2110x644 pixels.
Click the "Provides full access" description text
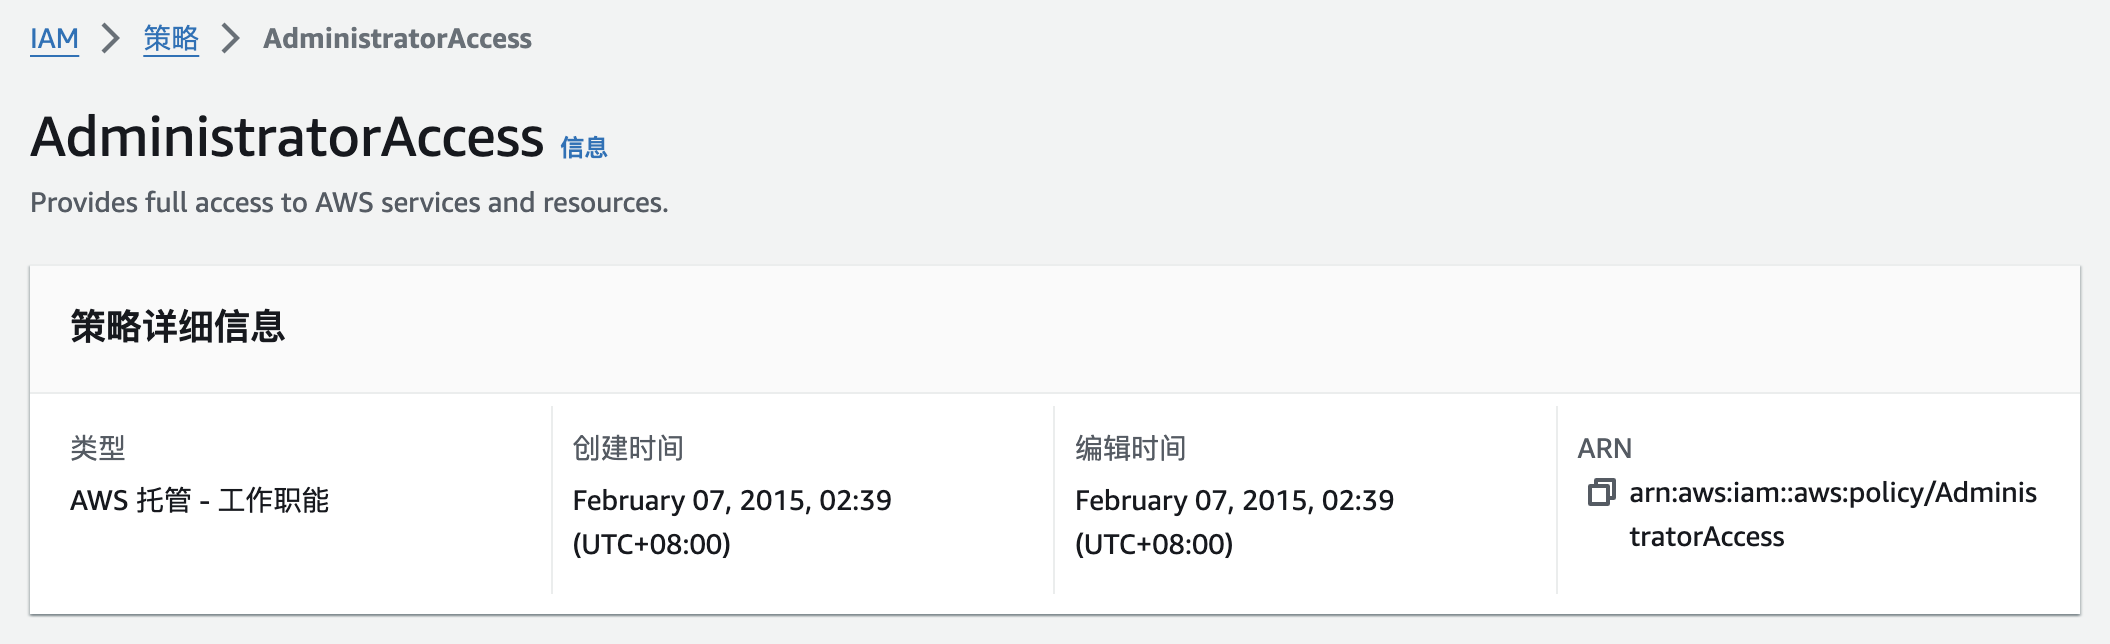[x=349, y=203]
